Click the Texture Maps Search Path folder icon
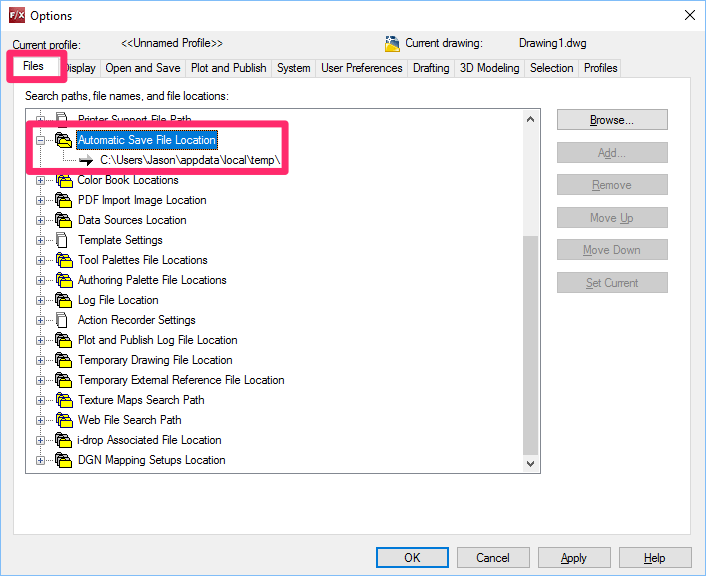 (x=63, y=400)
